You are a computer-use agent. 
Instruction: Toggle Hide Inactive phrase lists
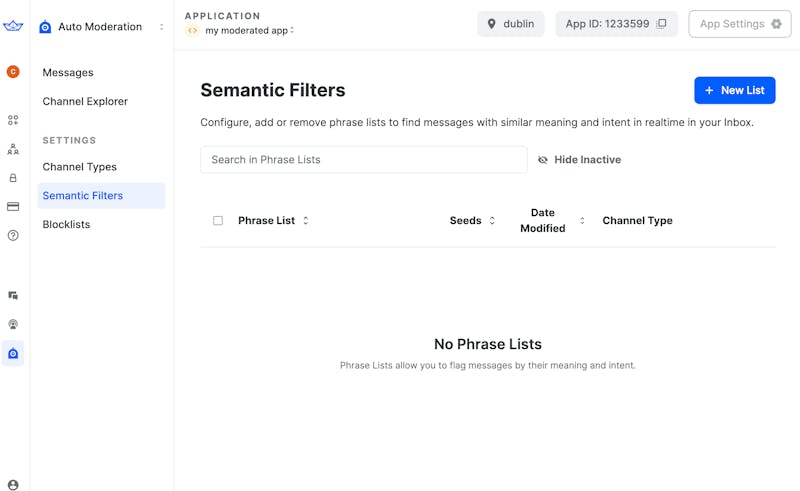[579, 160]
